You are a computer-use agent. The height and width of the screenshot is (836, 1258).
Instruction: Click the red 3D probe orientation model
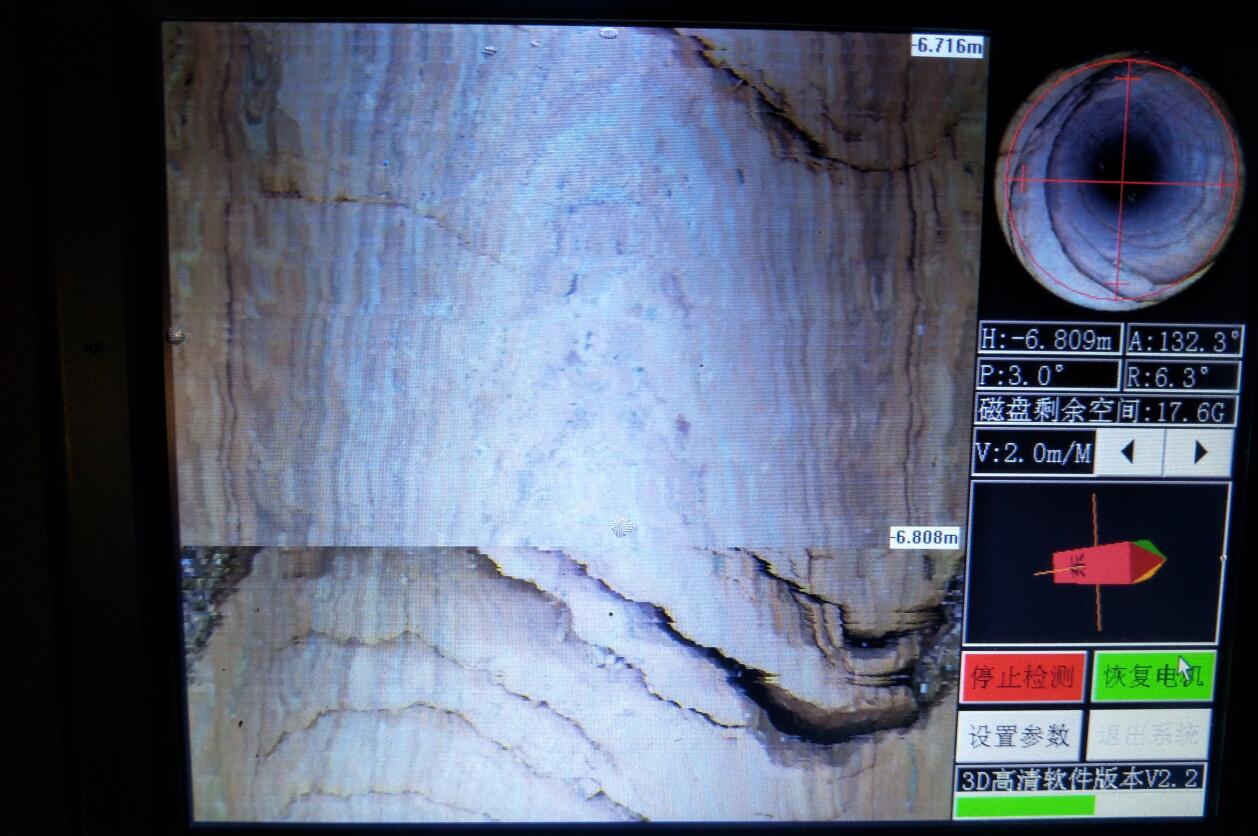click(1108, 562)
